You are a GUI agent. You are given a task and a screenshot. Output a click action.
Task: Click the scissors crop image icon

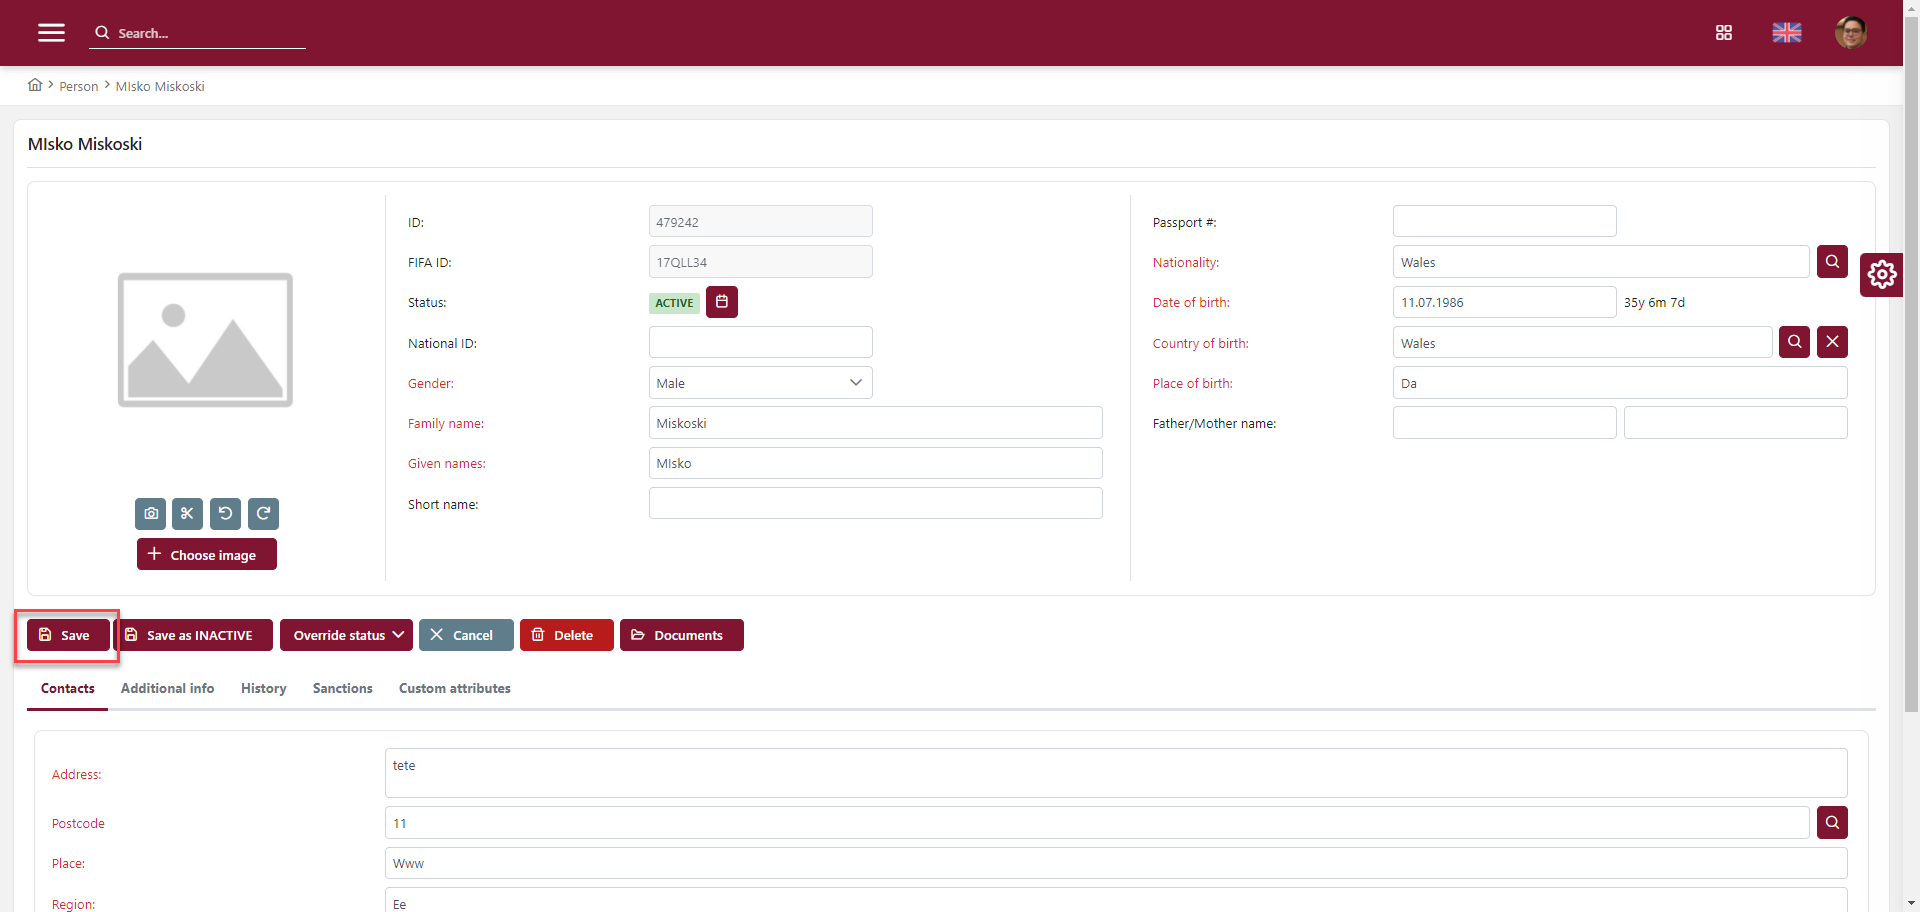(x=187, y=514)
